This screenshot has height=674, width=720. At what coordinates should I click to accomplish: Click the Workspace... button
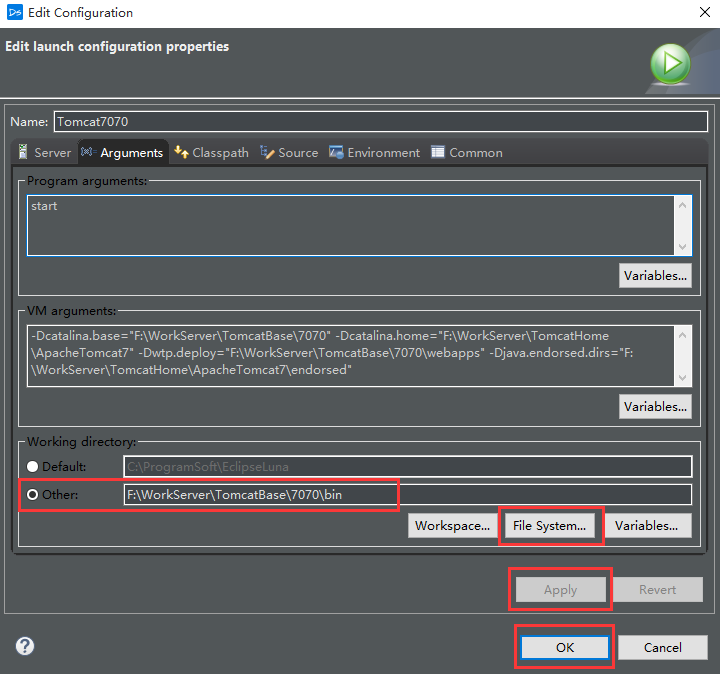(x=452, y=525)
